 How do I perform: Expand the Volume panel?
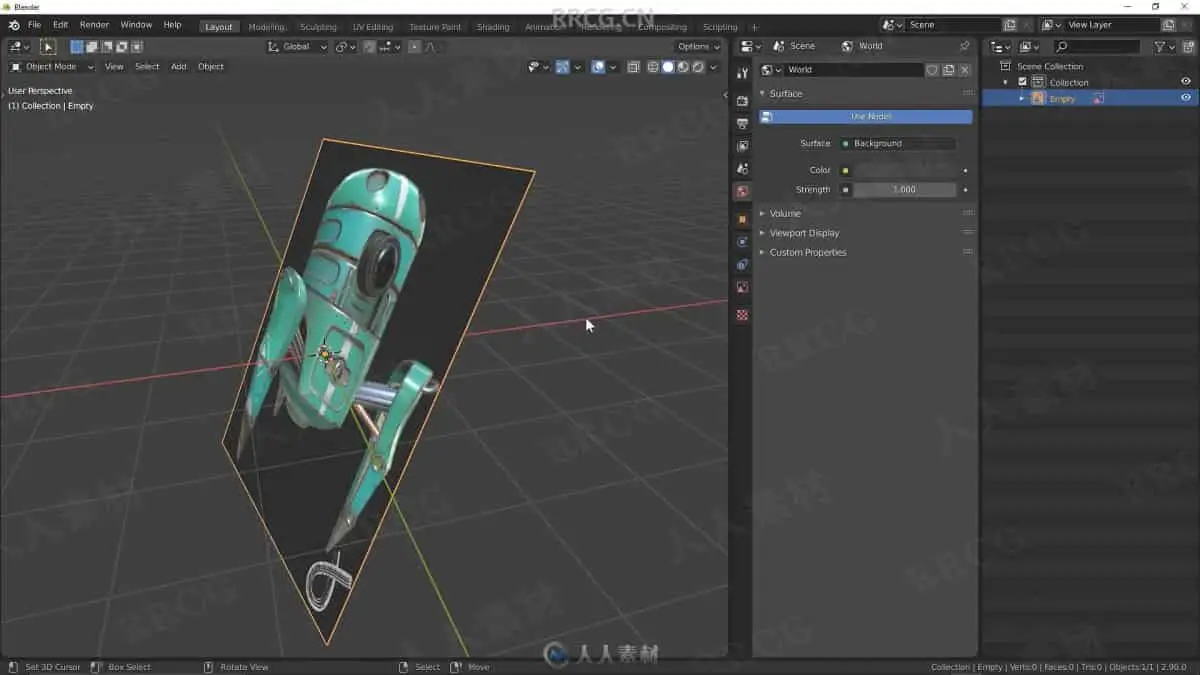coord(785,213)
